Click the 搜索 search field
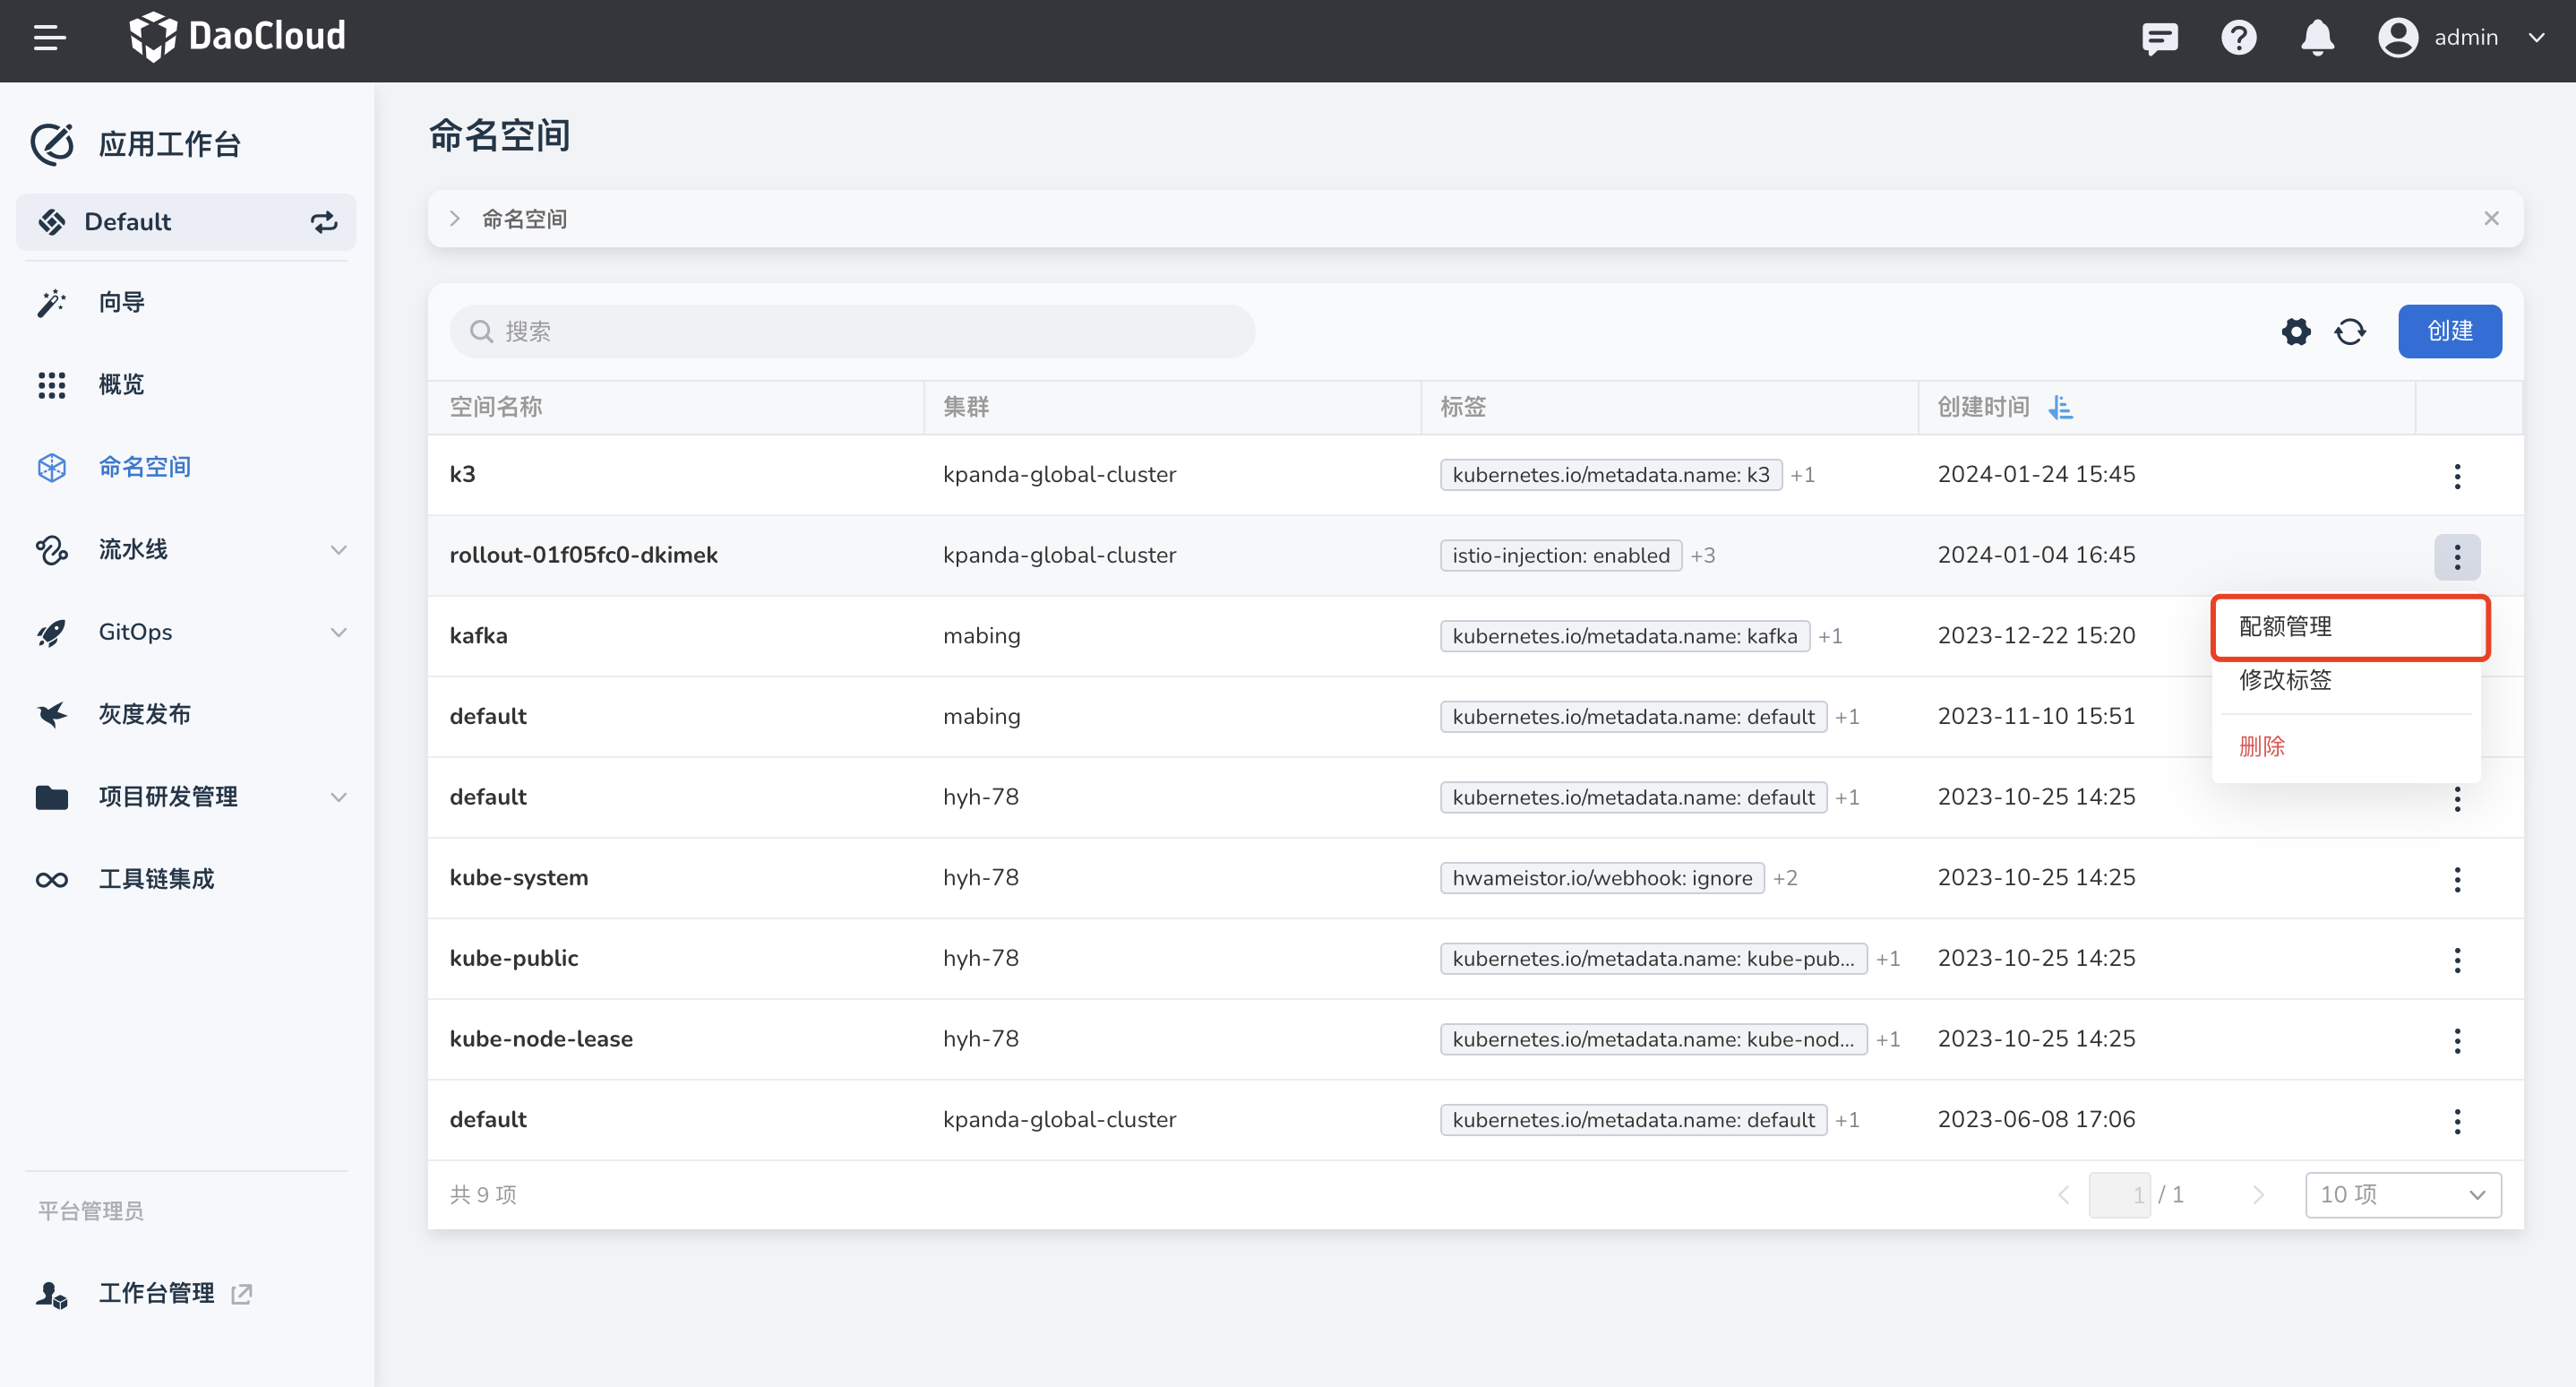2576x1387 pixels. click(x=852, y=331)
